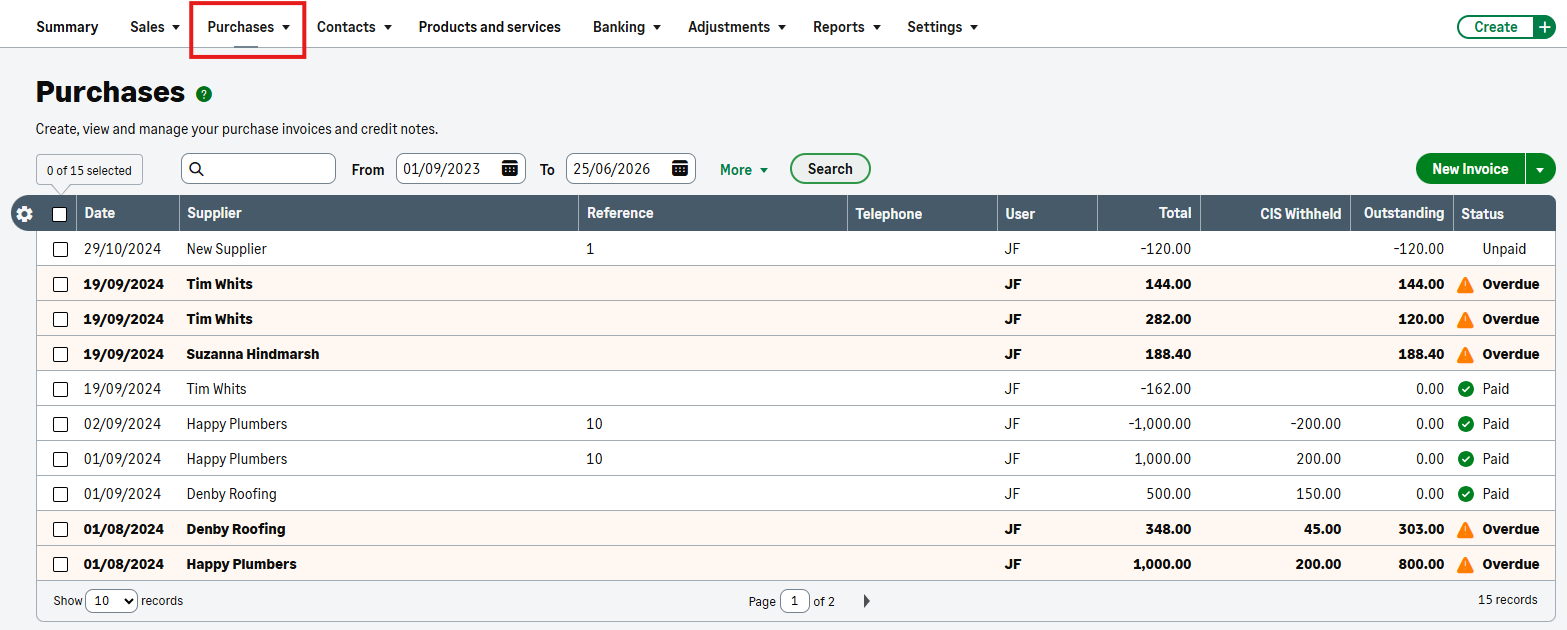Expand the Sales menu
Screen dimensions: 1567x630
click(x=155, y=27)
